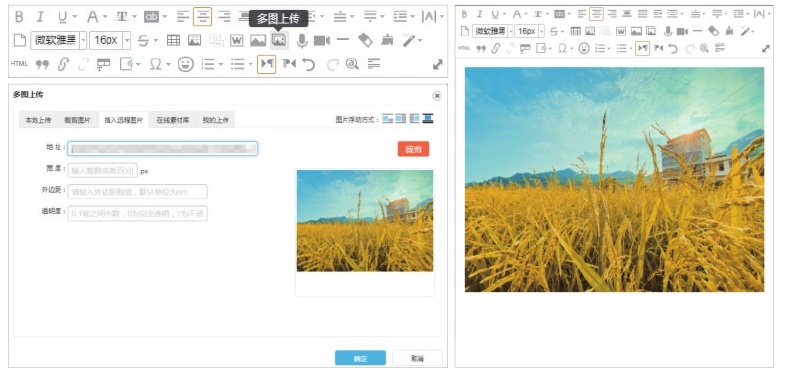Click the 宽度 width input field

tap(102, 170)
